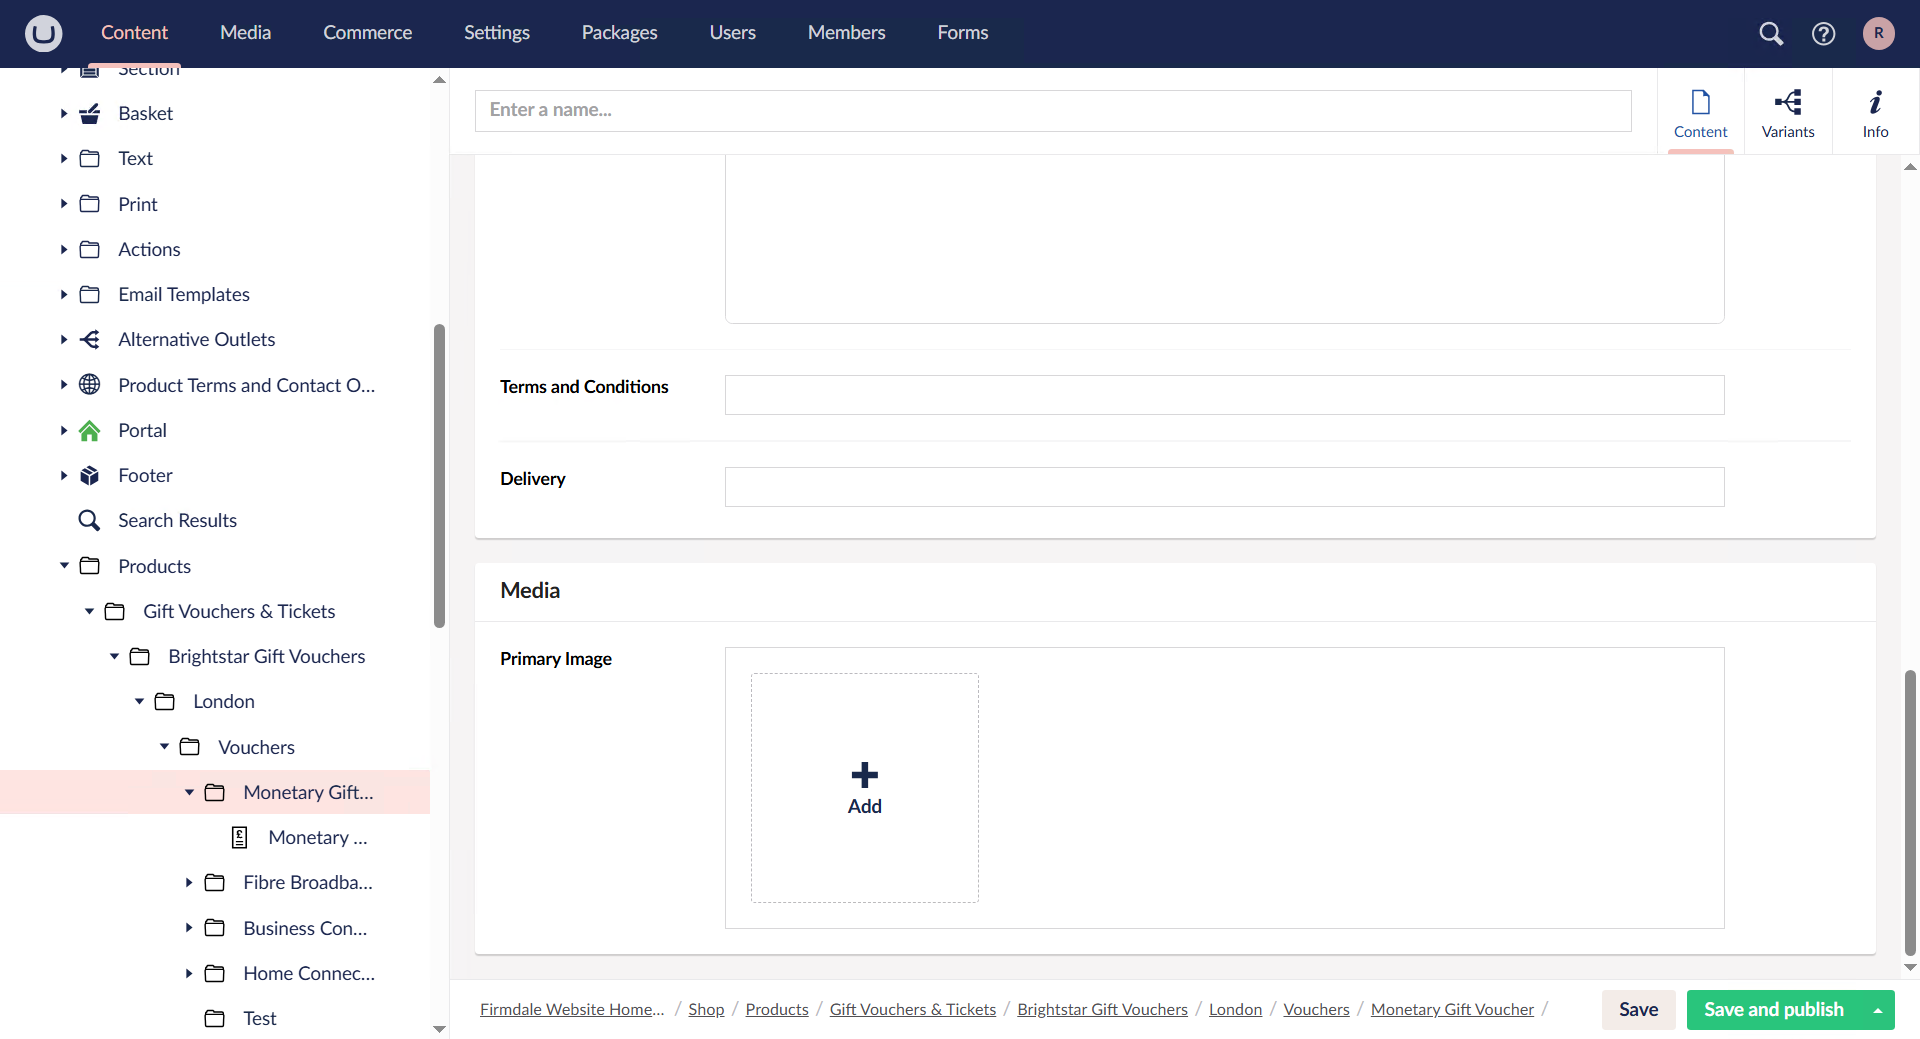The image size is (1920, 1039).
Task: Follow the Brightstar Gift Vouchers breadcrumb link
Action: pos(1102,1009)
